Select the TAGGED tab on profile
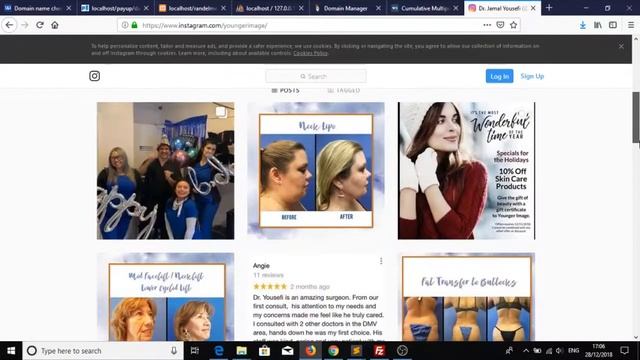 (x=344, y=90)
